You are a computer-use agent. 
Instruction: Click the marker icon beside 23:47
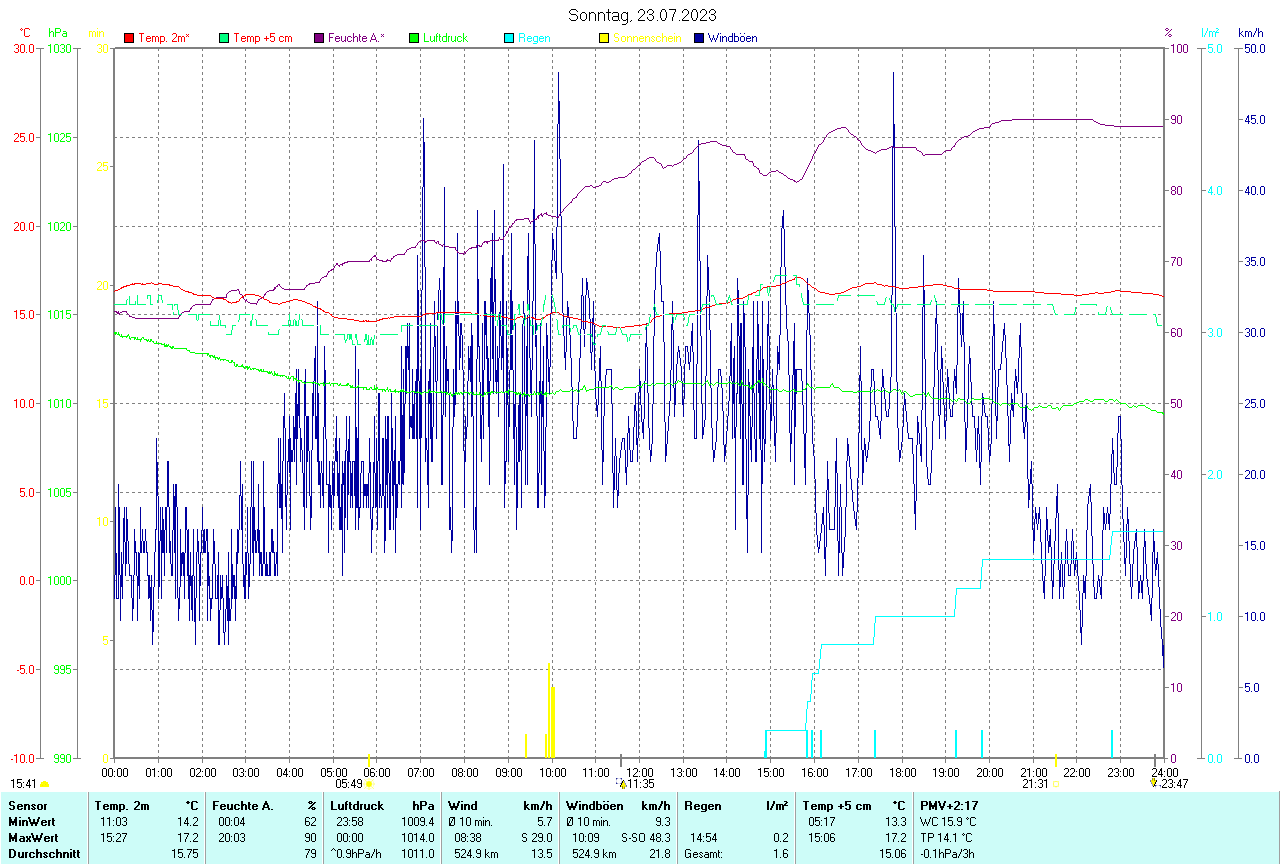coord(1153,783)
